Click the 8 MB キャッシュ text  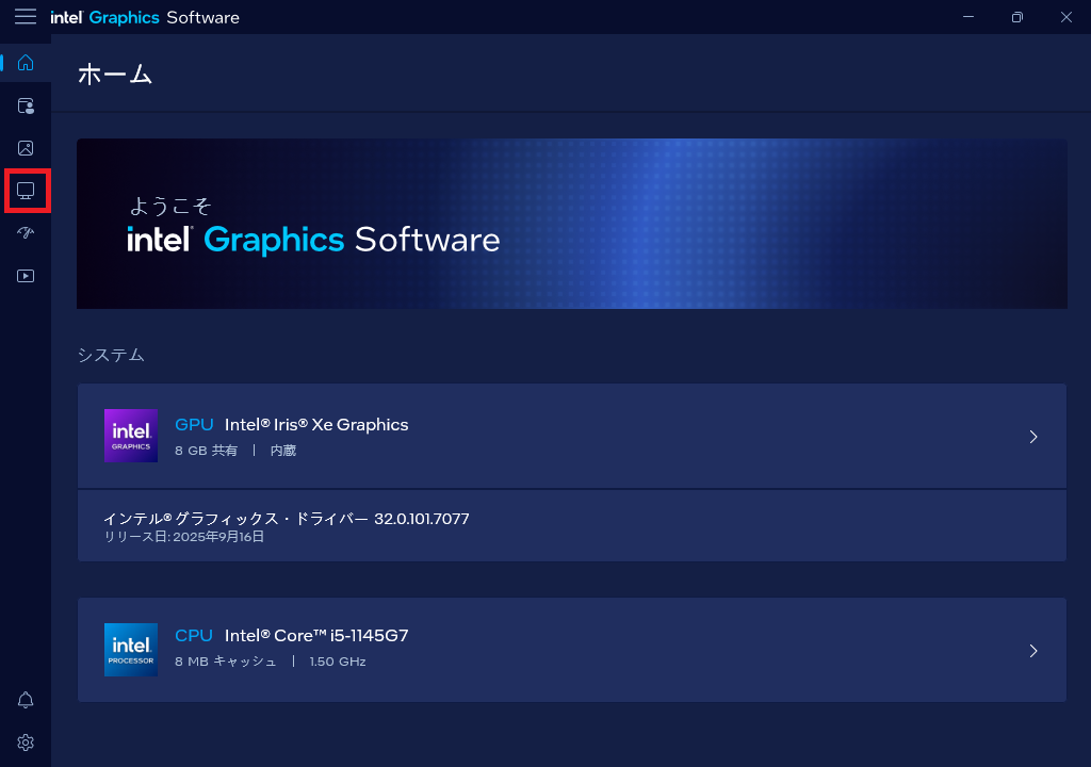tap(225, 662)
